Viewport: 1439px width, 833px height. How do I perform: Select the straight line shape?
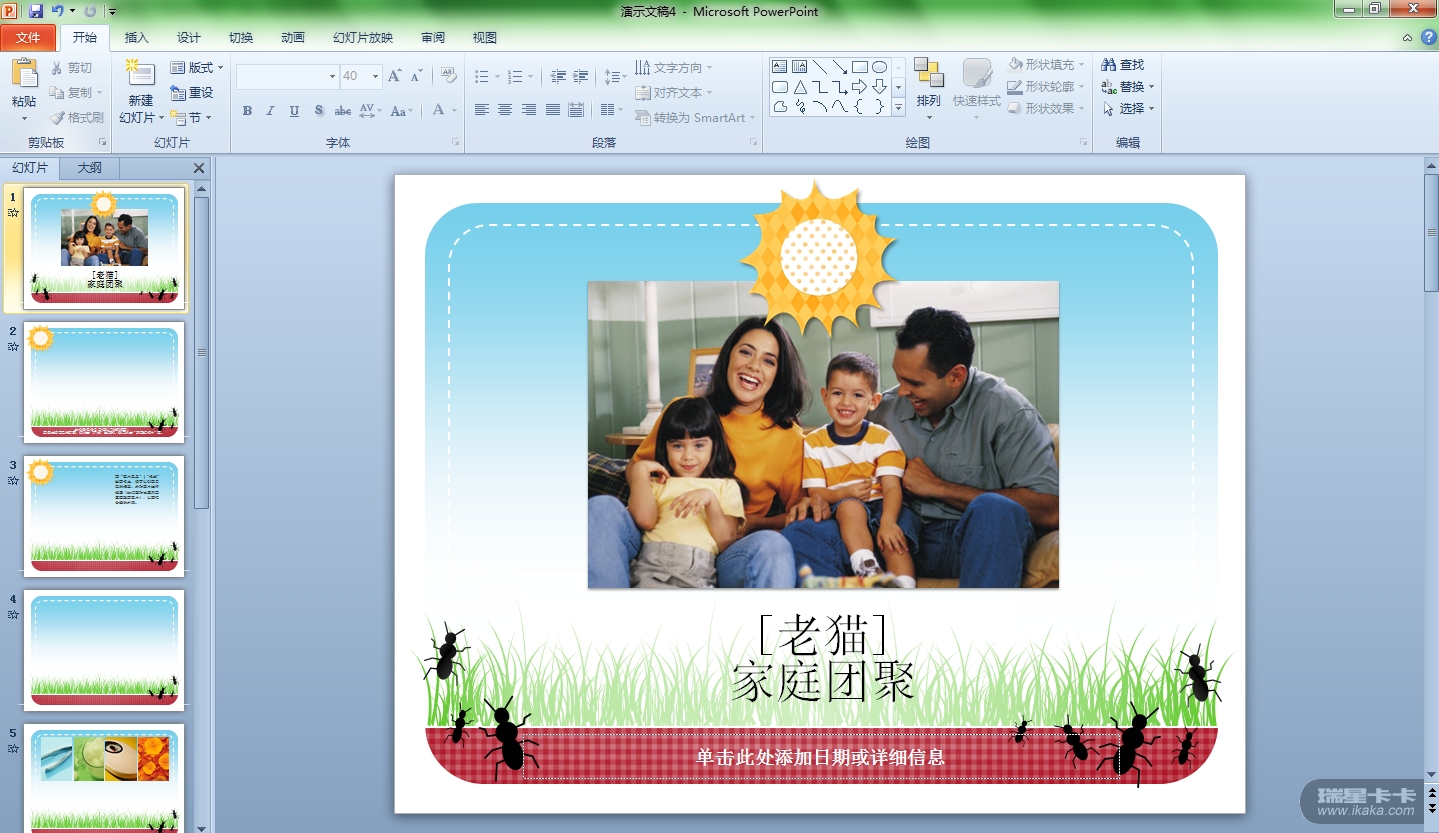[x=820, y=67]
